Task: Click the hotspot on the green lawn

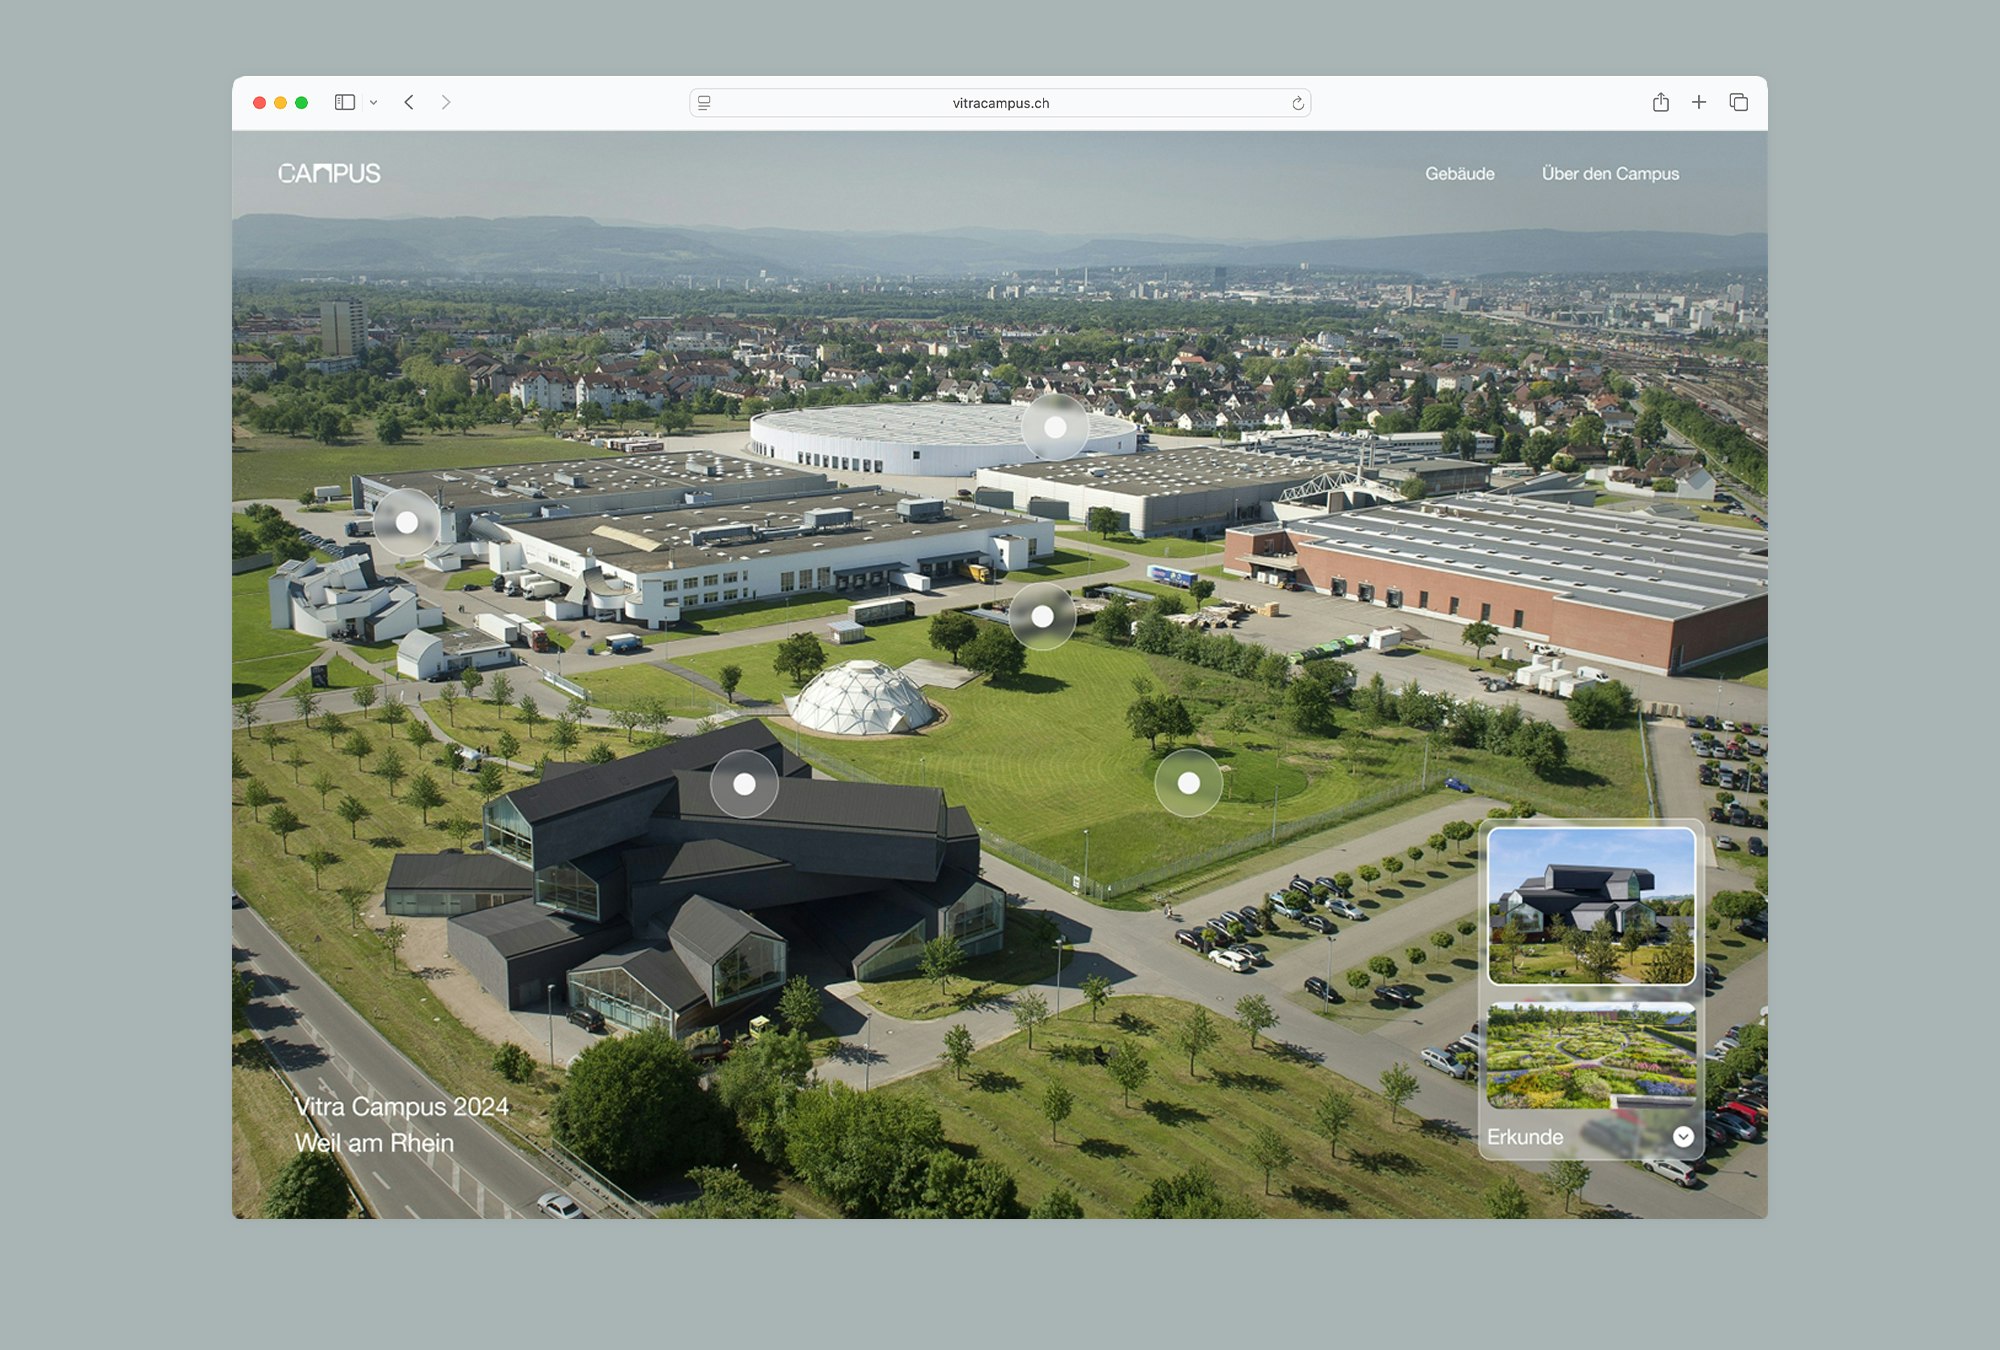Action: pos(1188,783)
